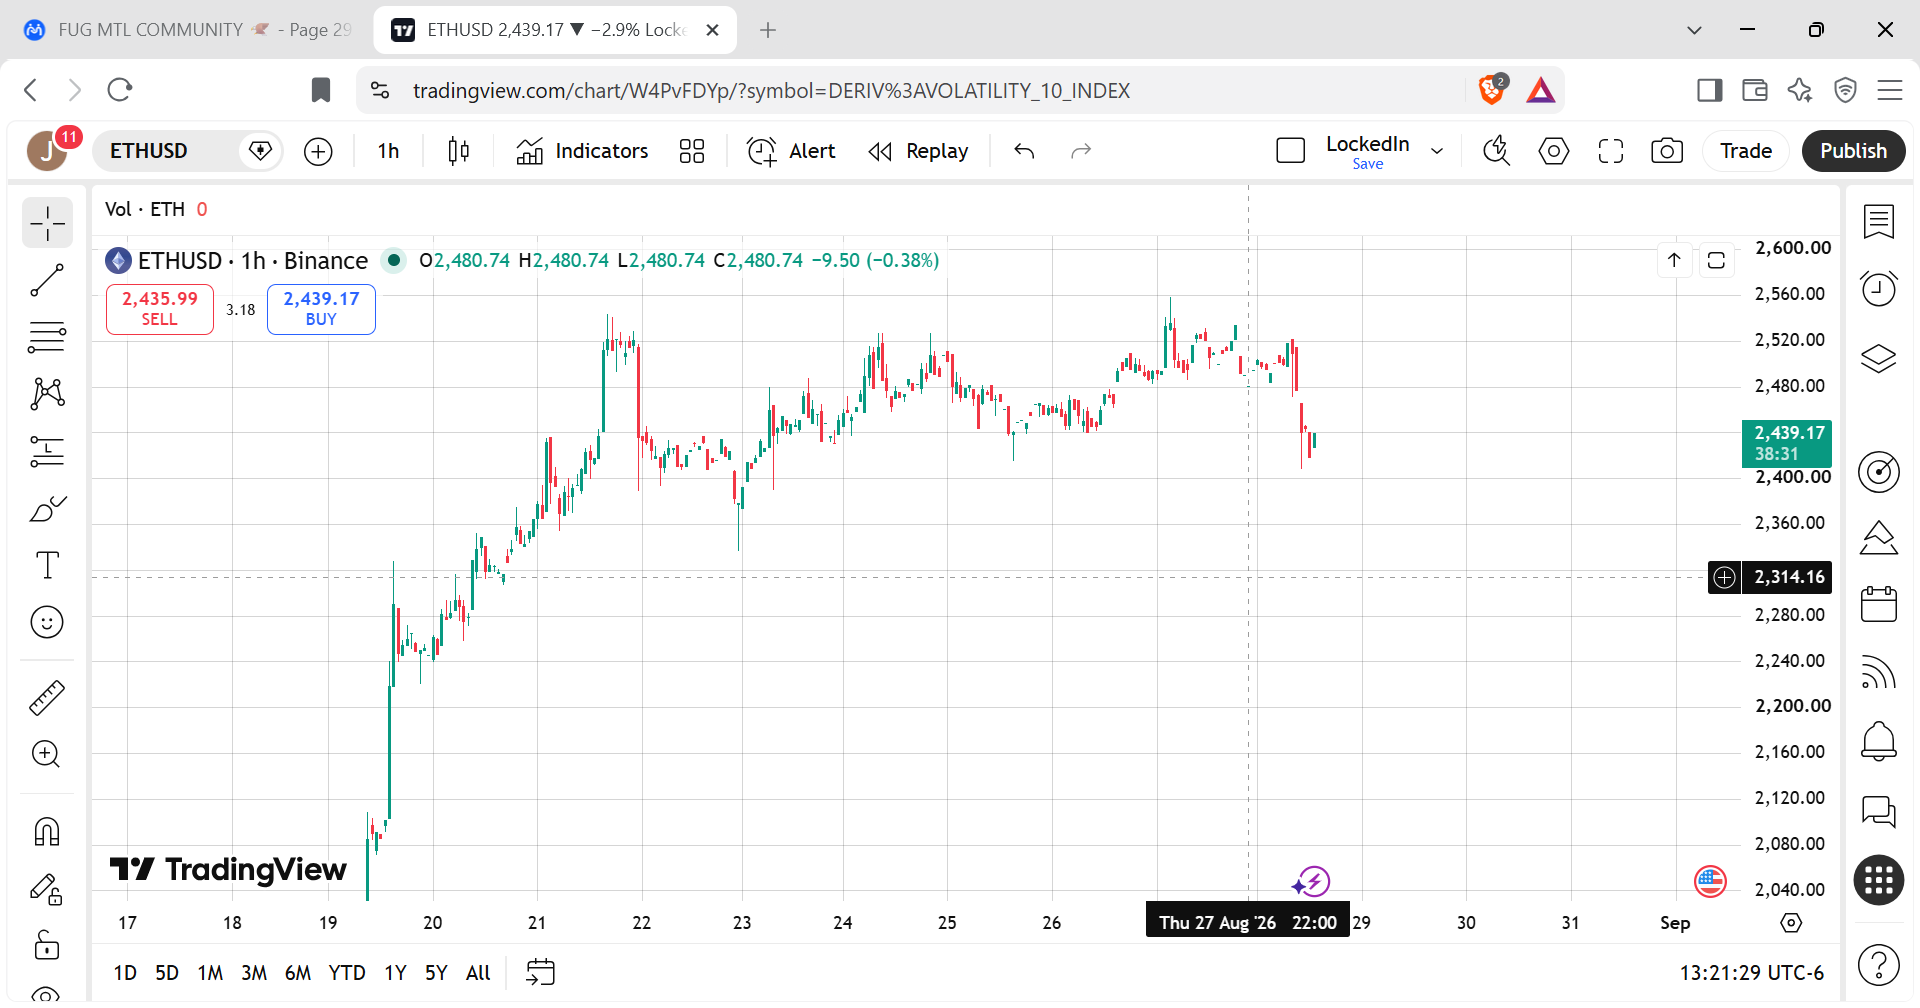The image size is (1920, 1008).
Task: Click the 2,439.17 BUY button
Action: pyautogui.click(x=321, y=309)
